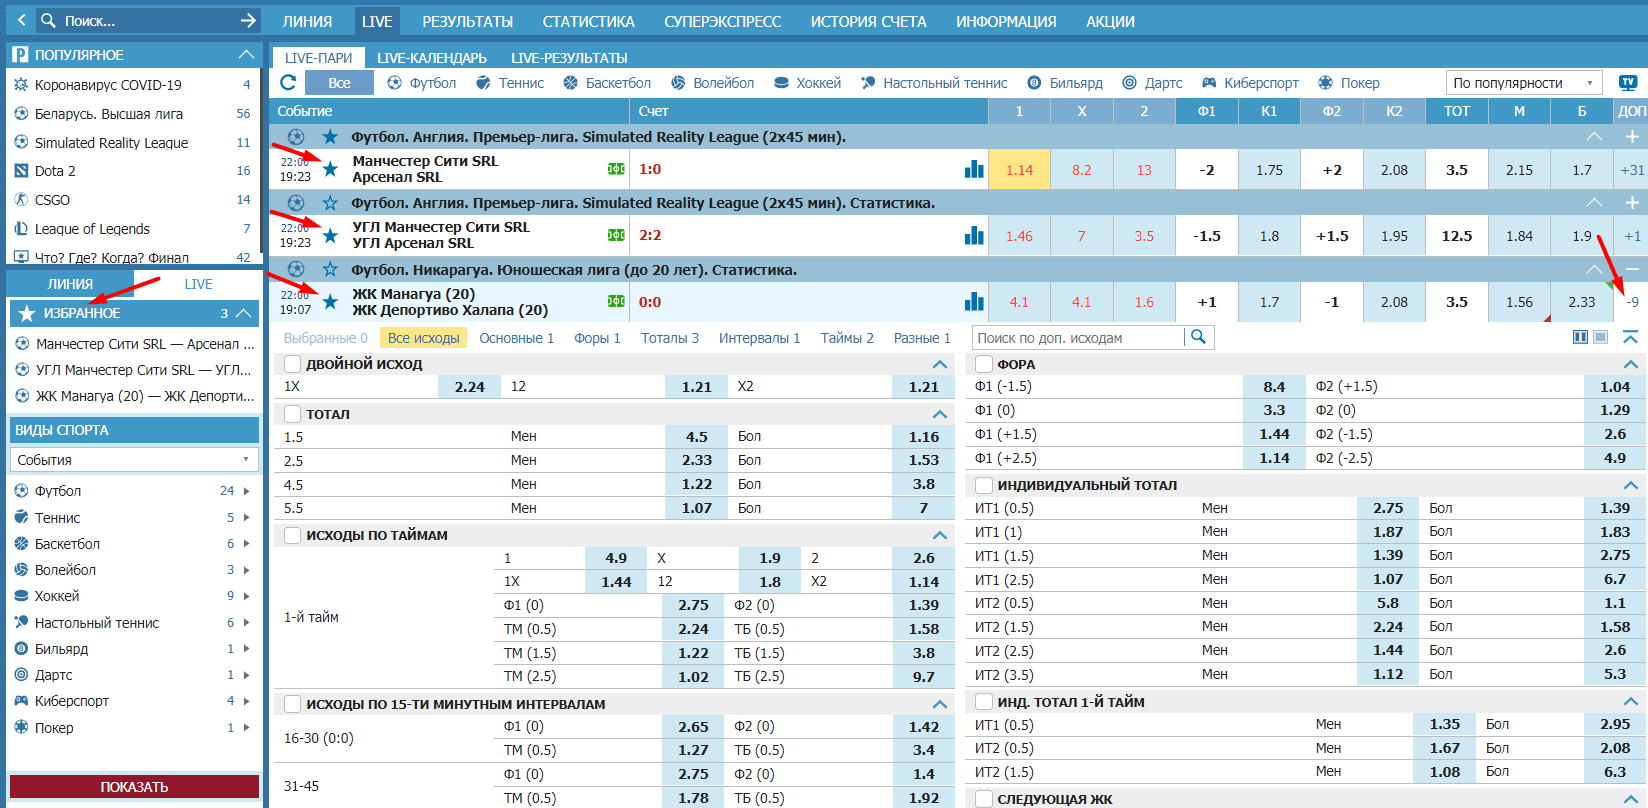Viewport: 1648px width, 808px height.
Task: Click the search submit arrow in top bar
Action: (249, 20)
